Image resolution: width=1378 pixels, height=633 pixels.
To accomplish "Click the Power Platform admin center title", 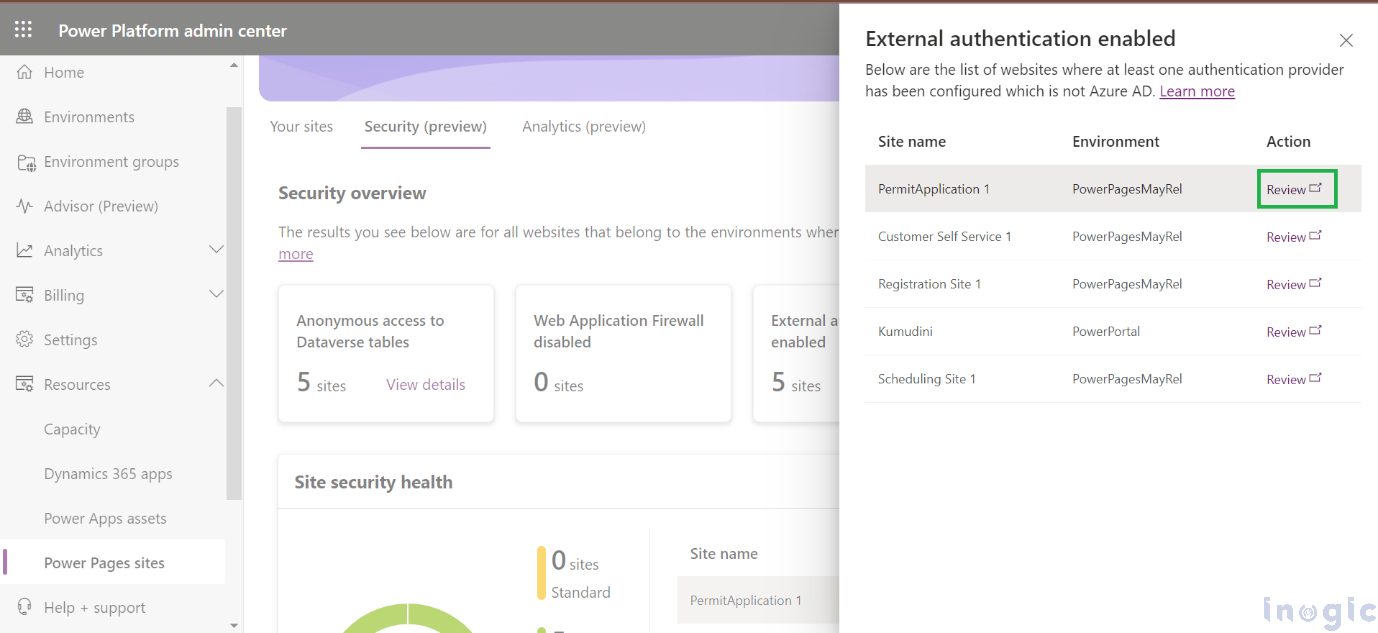I will tap(172, 31).
